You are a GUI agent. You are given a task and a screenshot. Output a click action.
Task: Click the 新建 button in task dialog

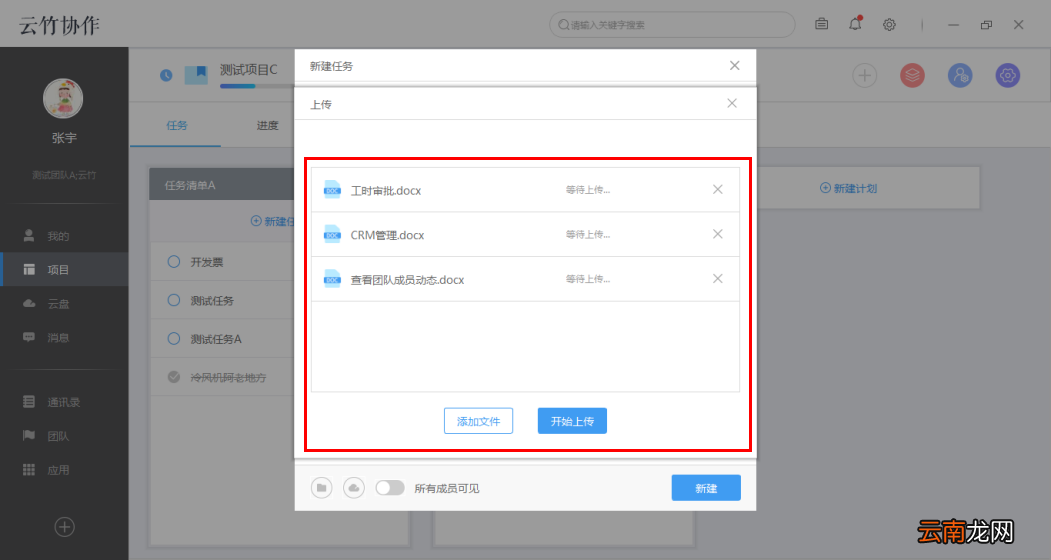pyautogui.click(x=706, y=488)
